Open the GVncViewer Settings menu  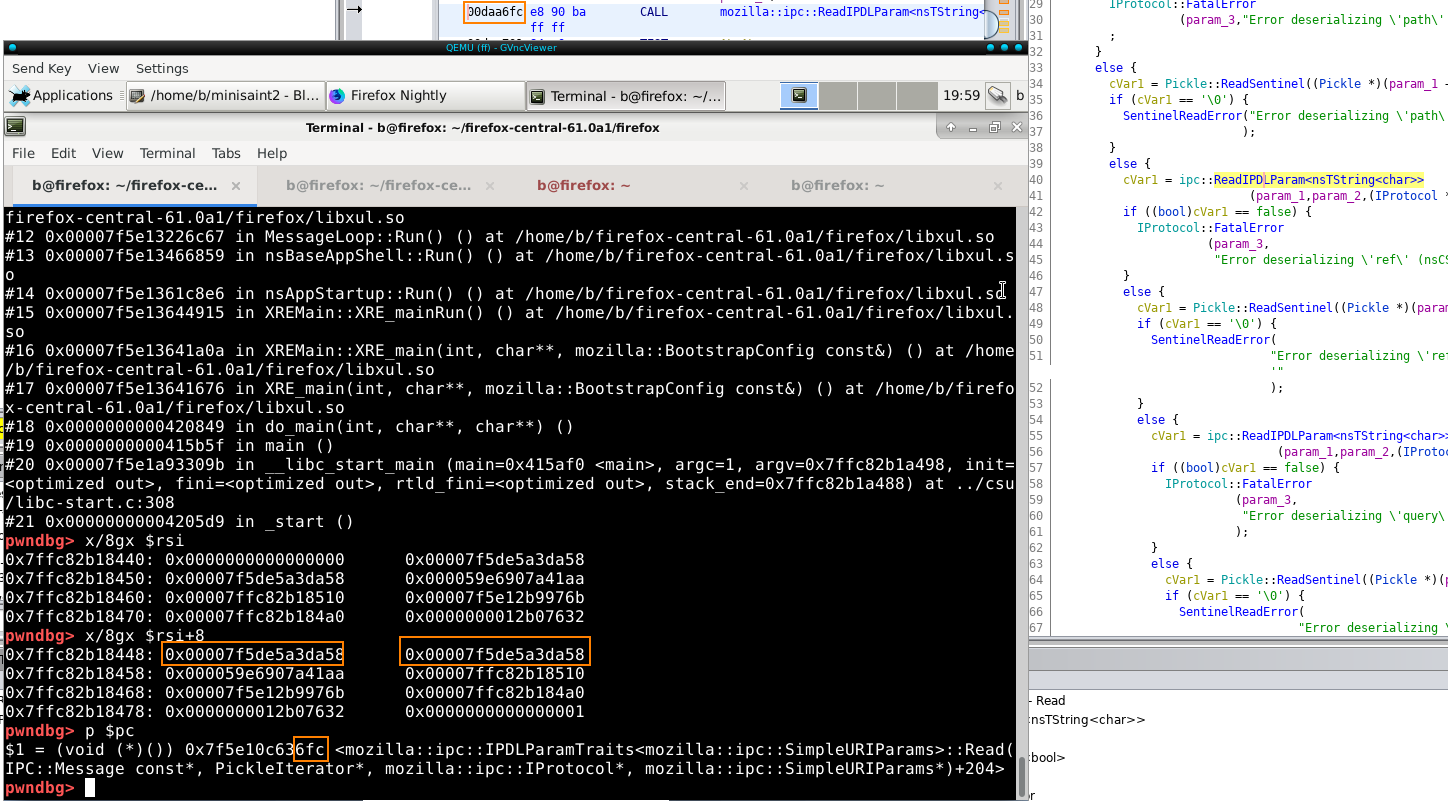pyautogui.click(x=162, y=68)
